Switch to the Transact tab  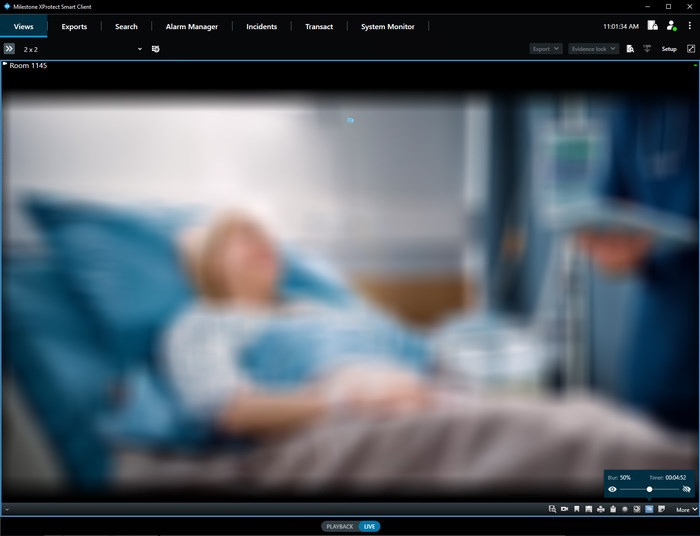pyautogui.click(x=319, y=26)
